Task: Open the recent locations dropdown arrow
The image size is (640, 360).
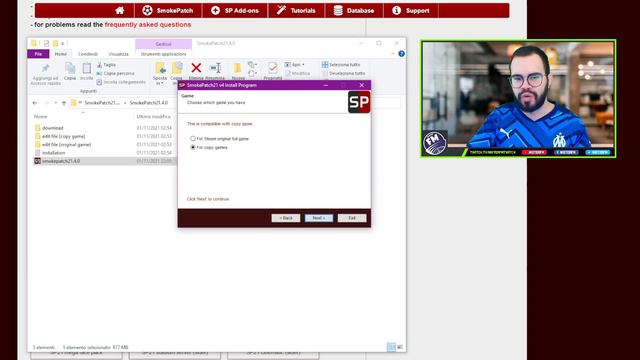Action: pos(56,103)
